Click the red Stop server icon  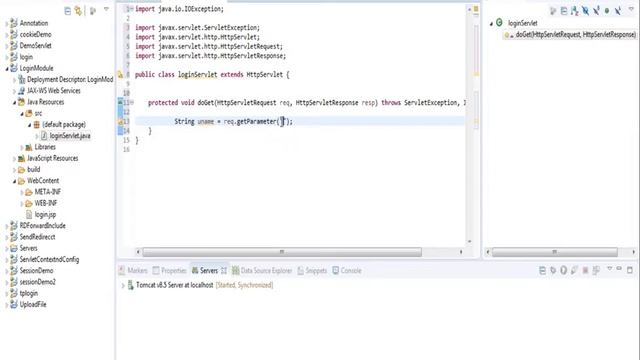585,270
